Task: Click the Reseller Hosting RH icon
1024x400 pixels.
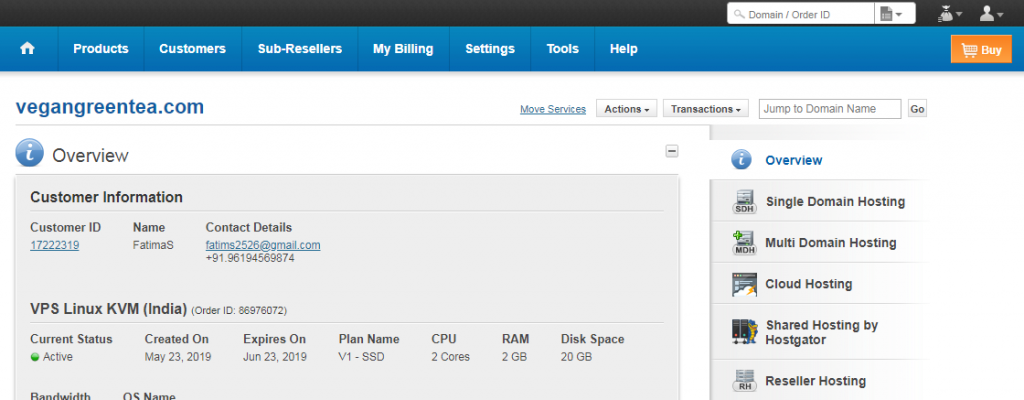Action: pos(744,381)
